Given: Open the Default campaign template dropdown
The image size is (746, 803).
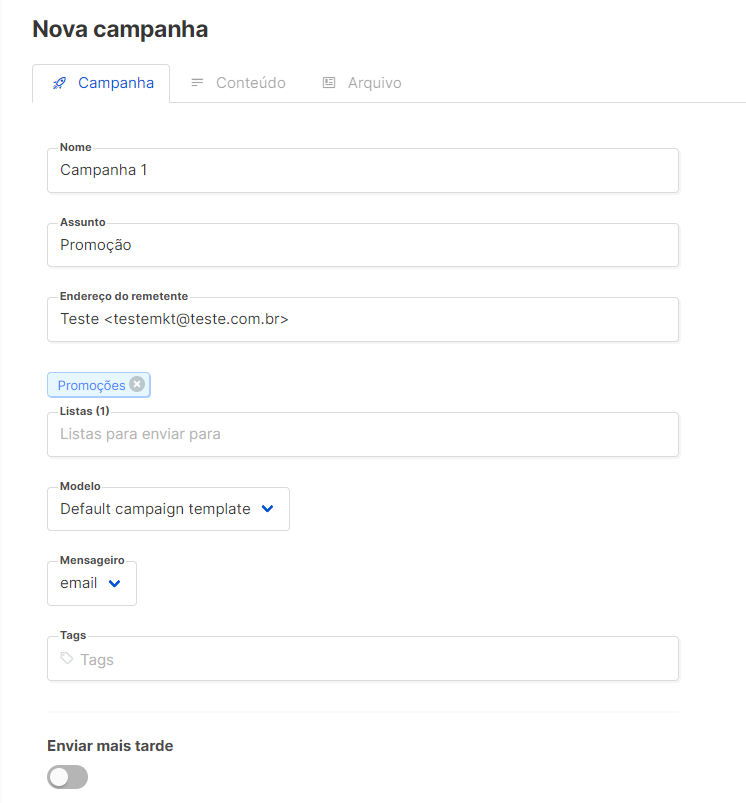Looking at the screenshot, I should tap(156, 509).
